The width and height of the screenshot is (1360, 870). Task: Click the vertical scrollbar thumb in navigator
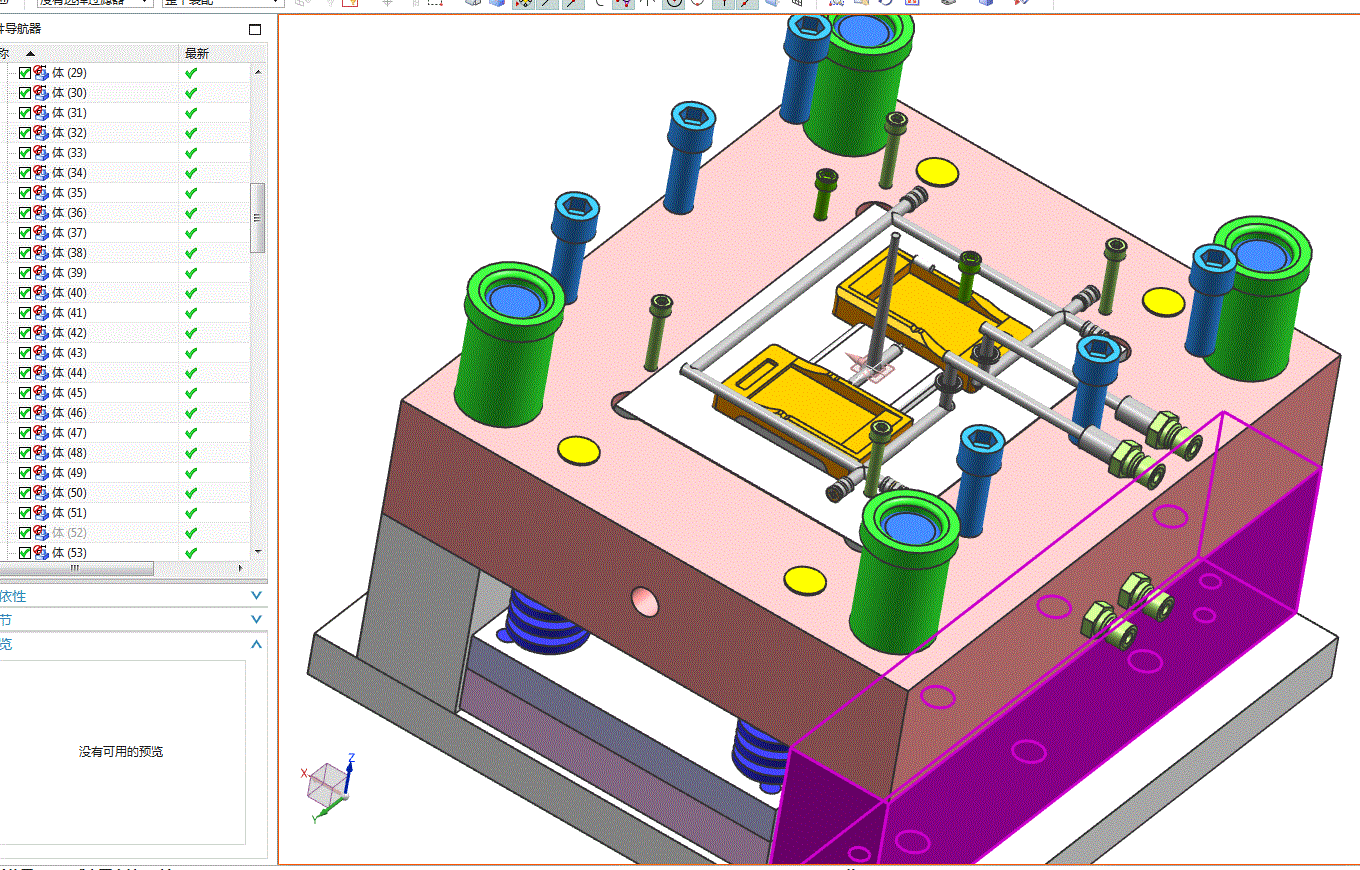click(257, 217)
